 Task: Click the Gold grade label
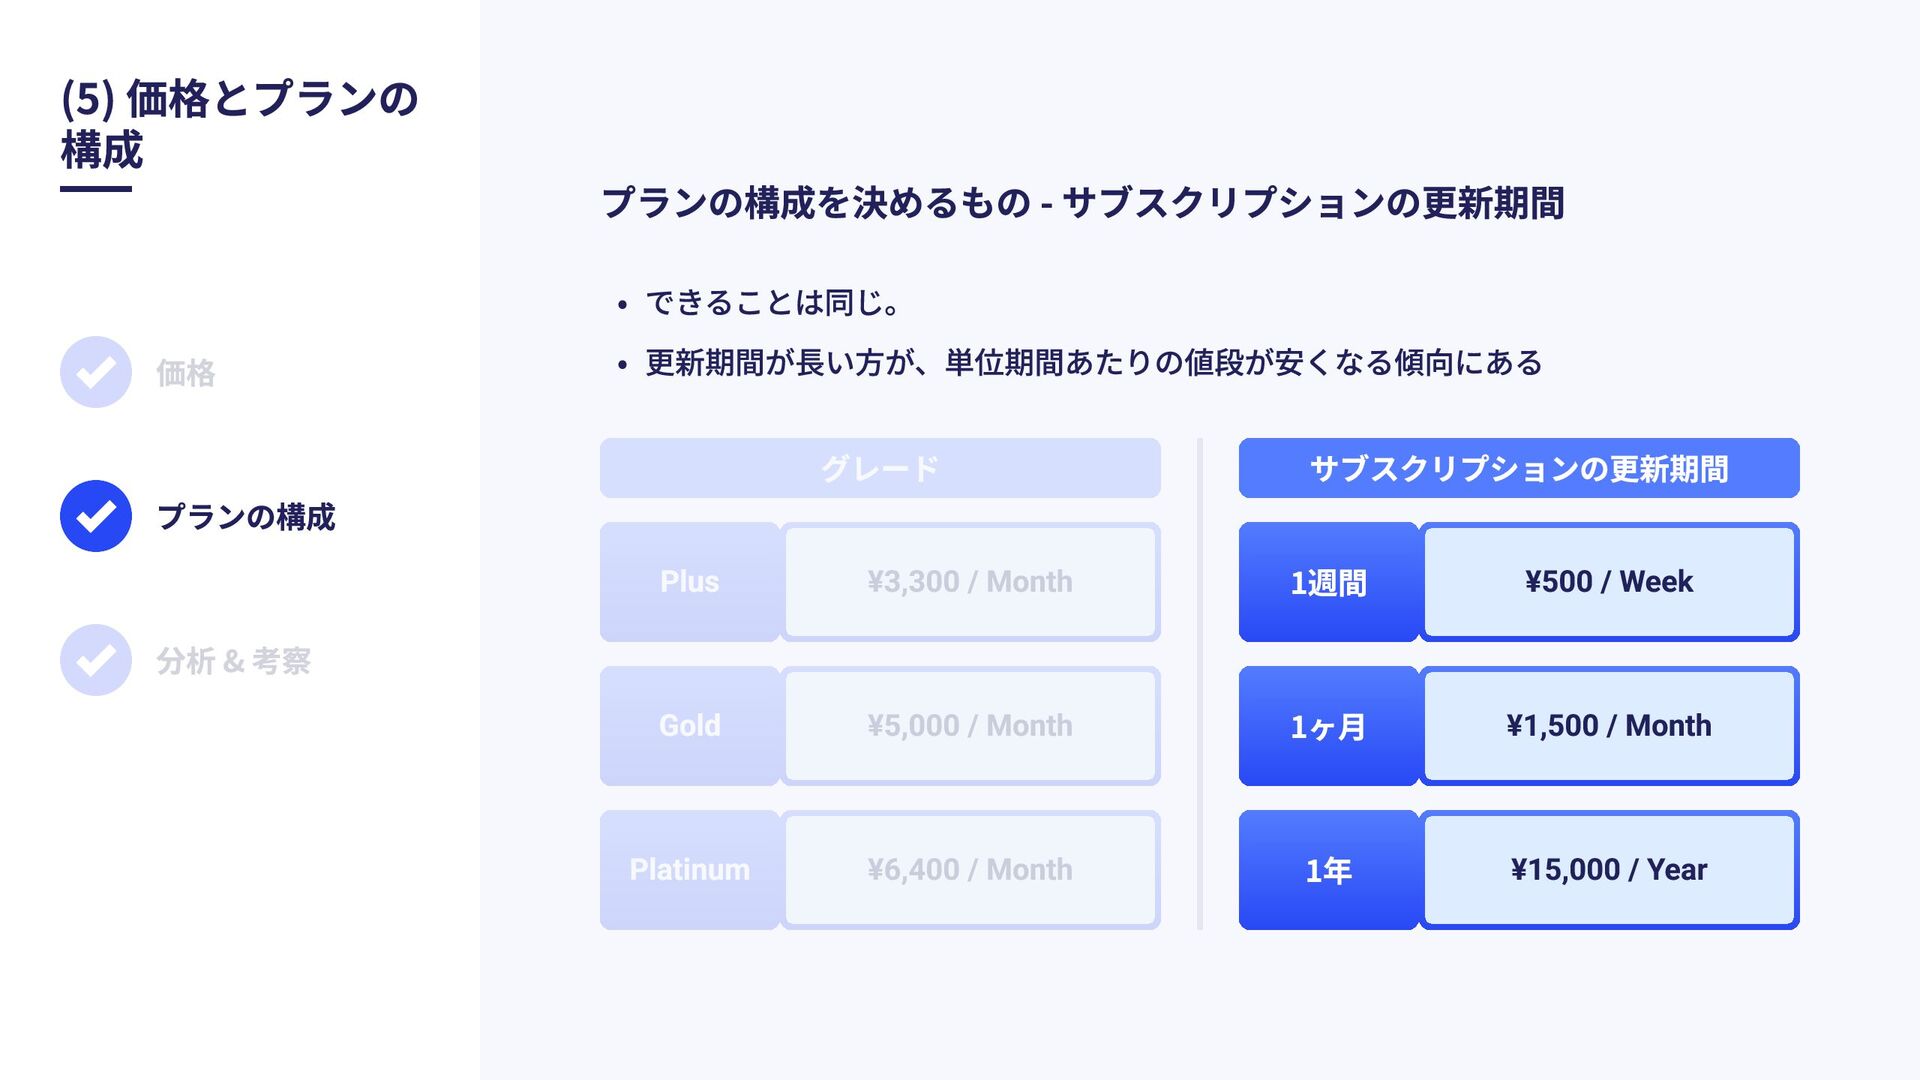point(690,726)
